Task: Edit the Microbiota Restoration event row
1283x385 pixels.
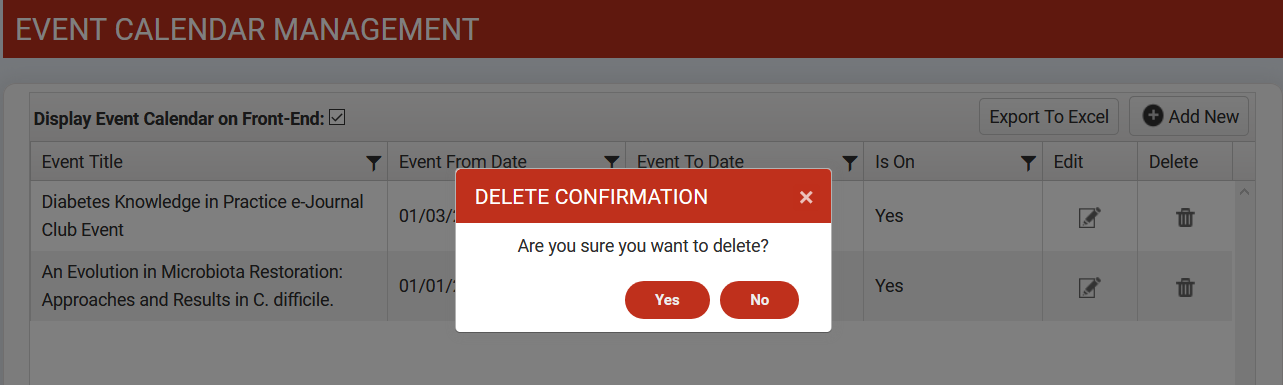Action: point(1089,287)
